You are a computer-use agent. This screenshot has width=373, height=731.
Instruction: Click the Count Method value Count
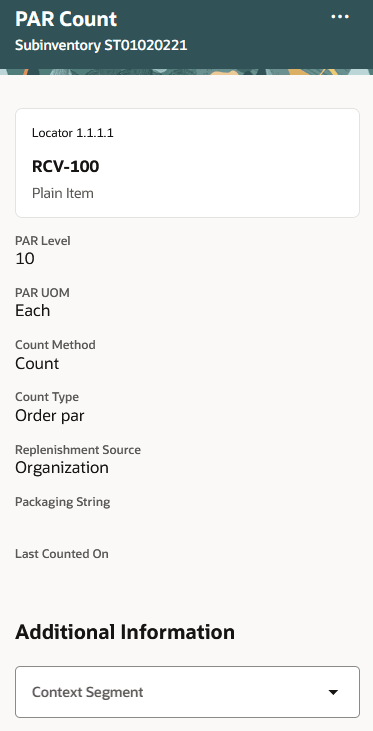click(37, 363)
